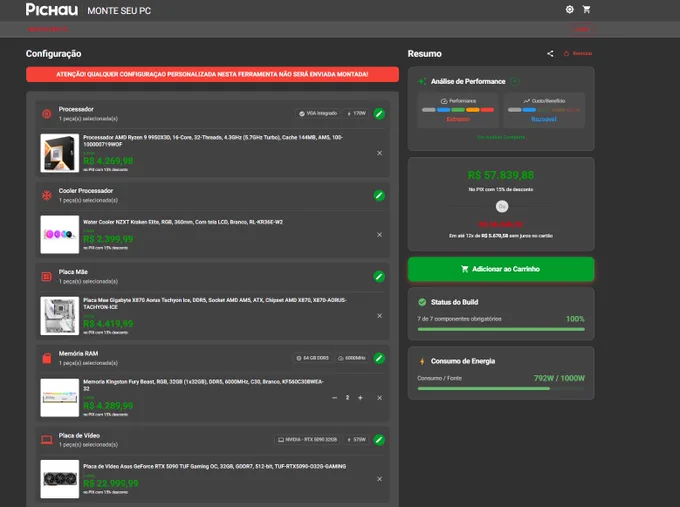Click the Status do Build green check icon
This screenshot has height=507, width=680.
point(422,302)
